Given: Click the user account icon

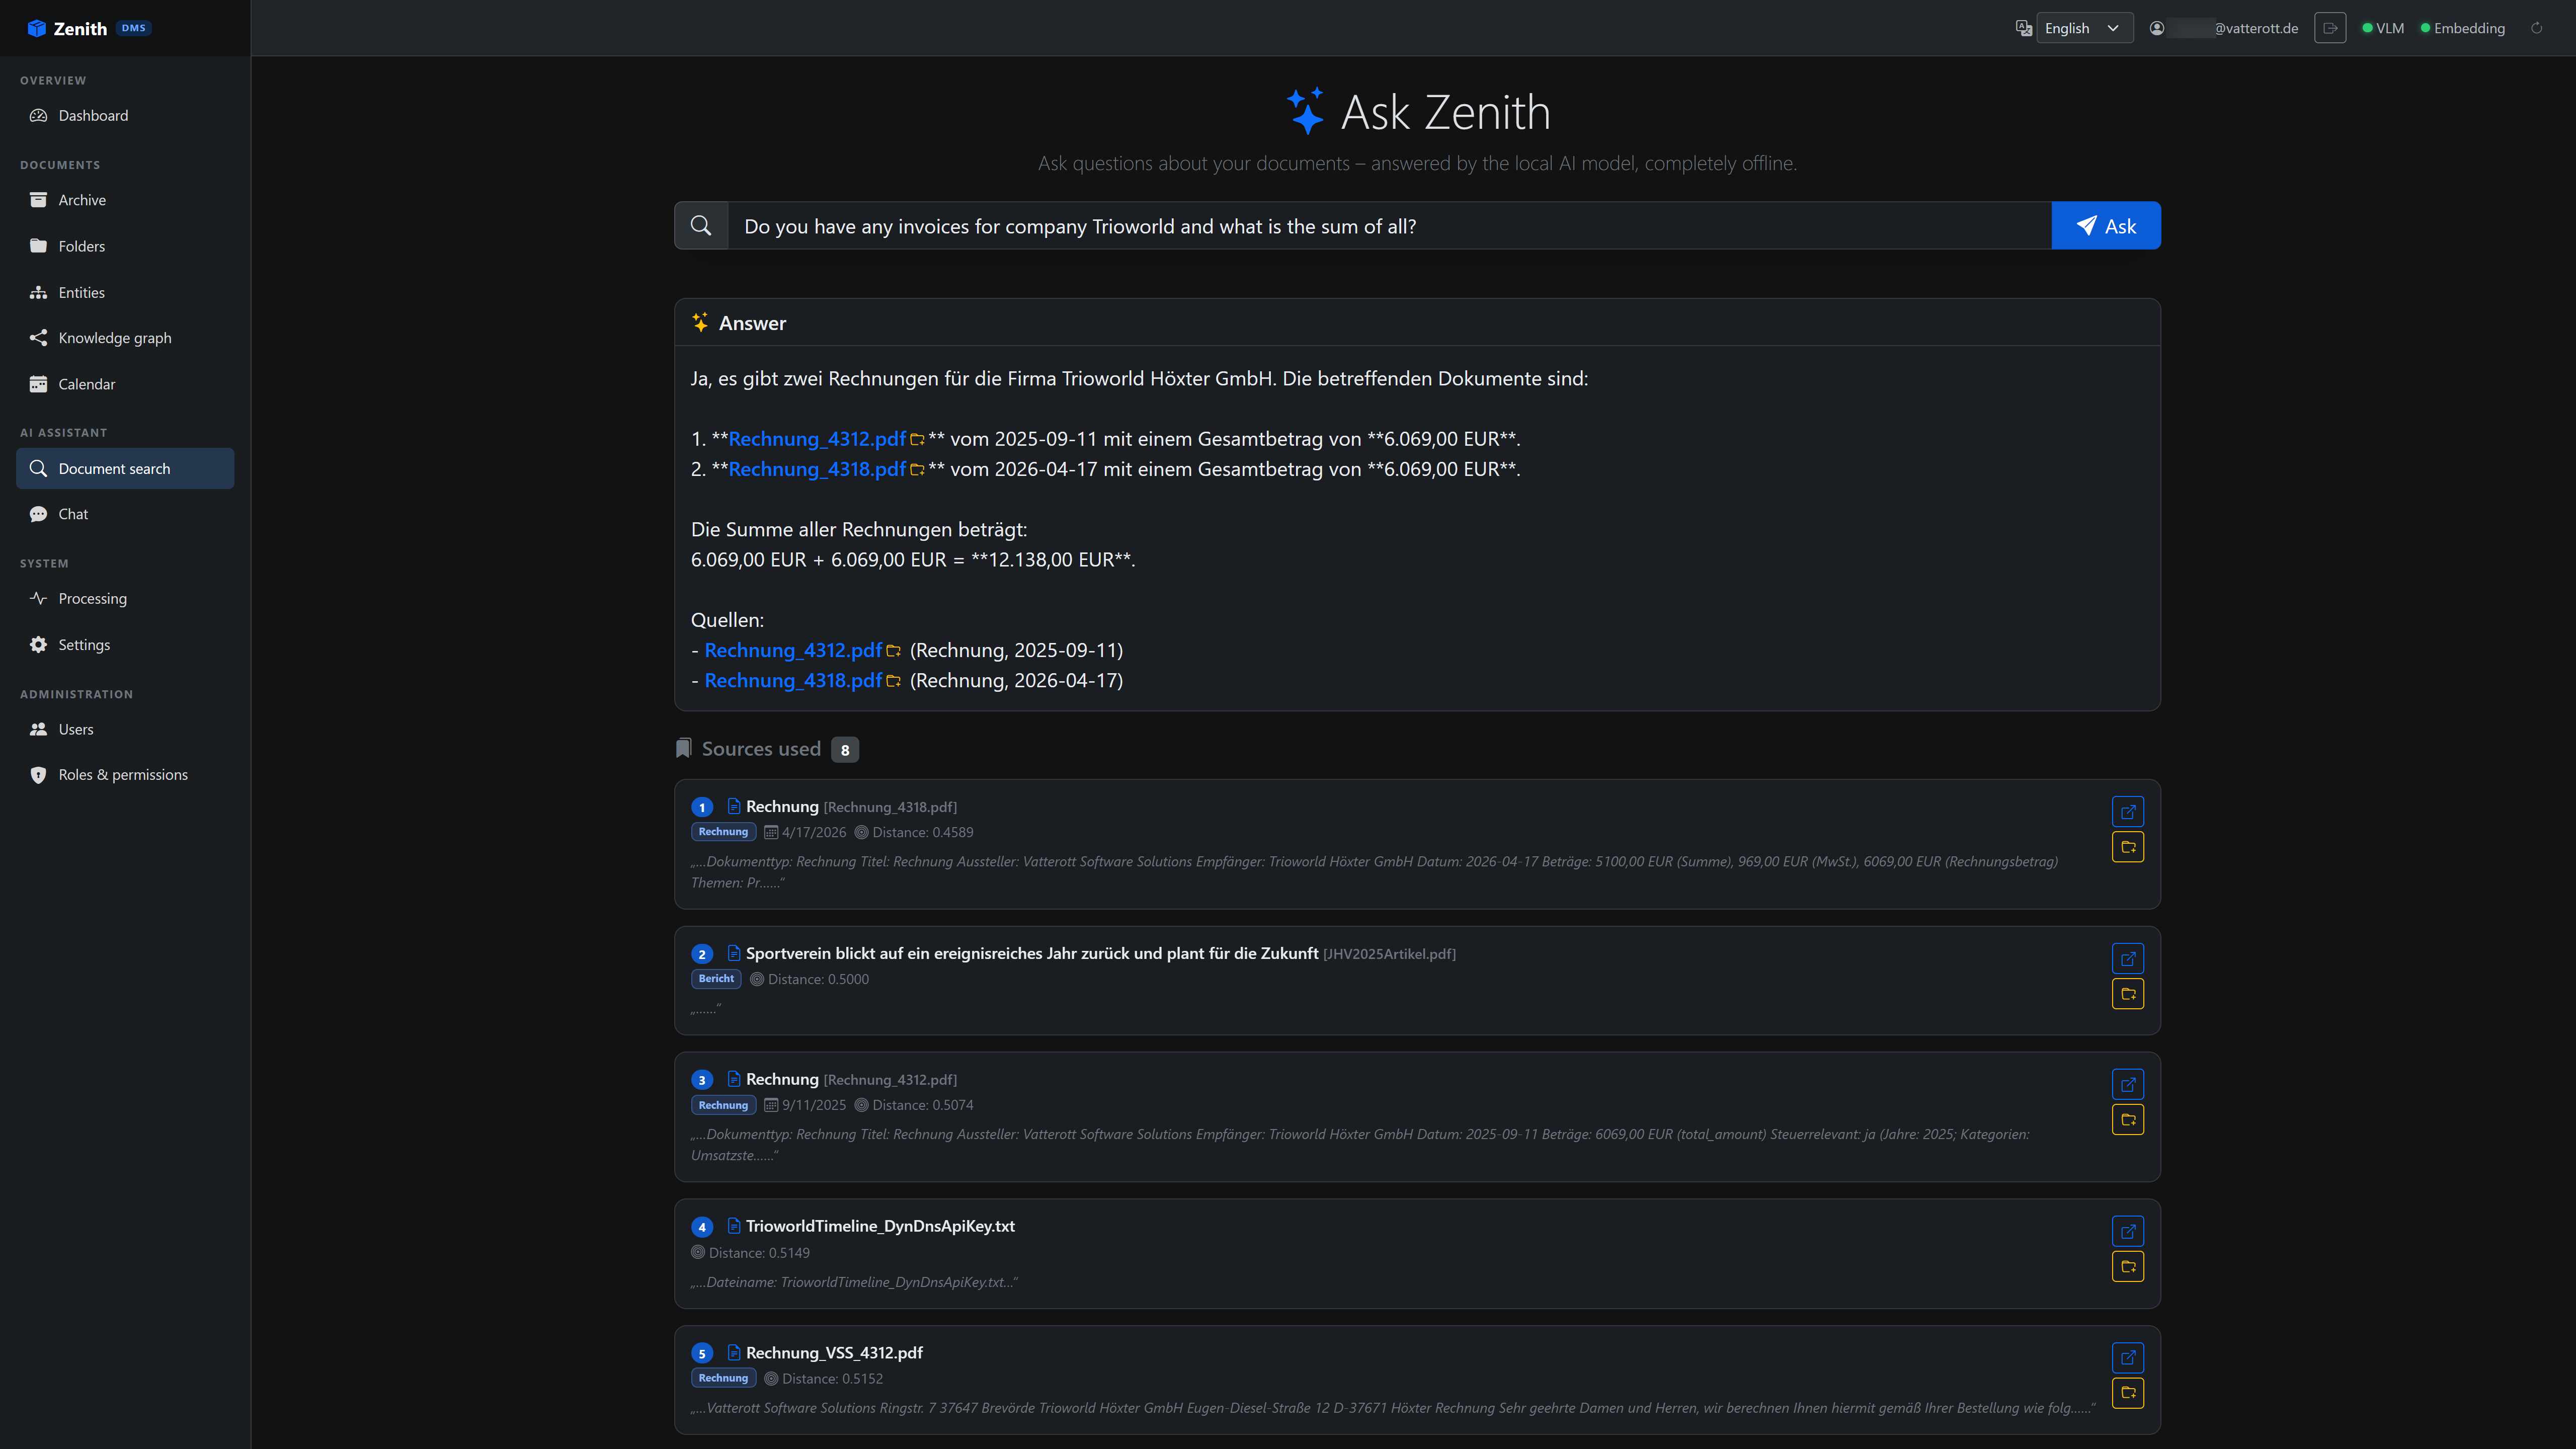Looking at the screenshot, I should pos(2157,28).
